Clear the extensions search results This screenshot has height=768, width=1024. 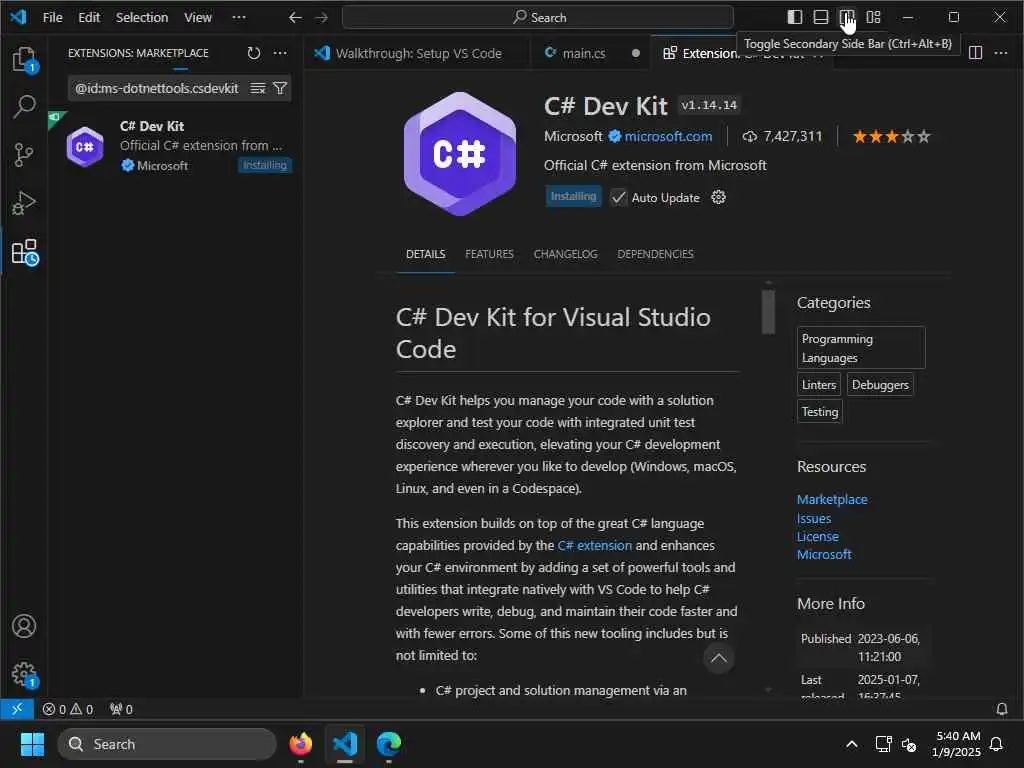[x=258, y=88]
